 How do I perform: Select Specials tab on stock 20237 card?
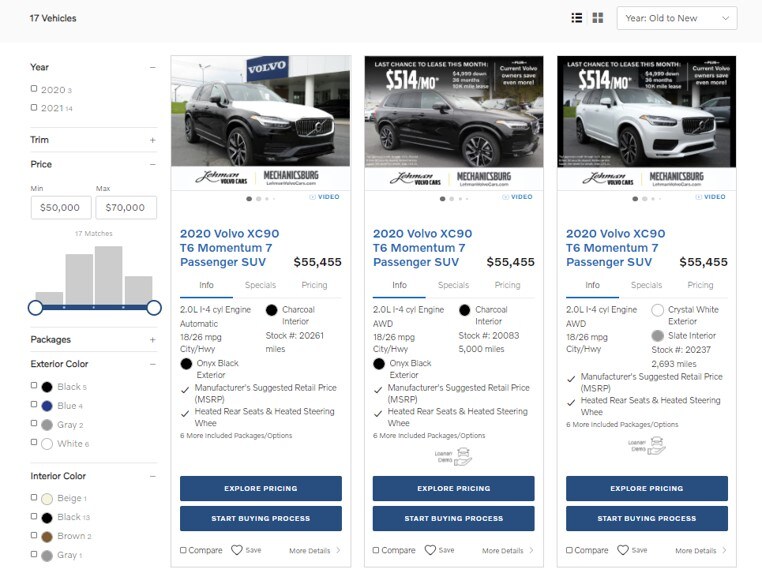[x=646, y=285]
